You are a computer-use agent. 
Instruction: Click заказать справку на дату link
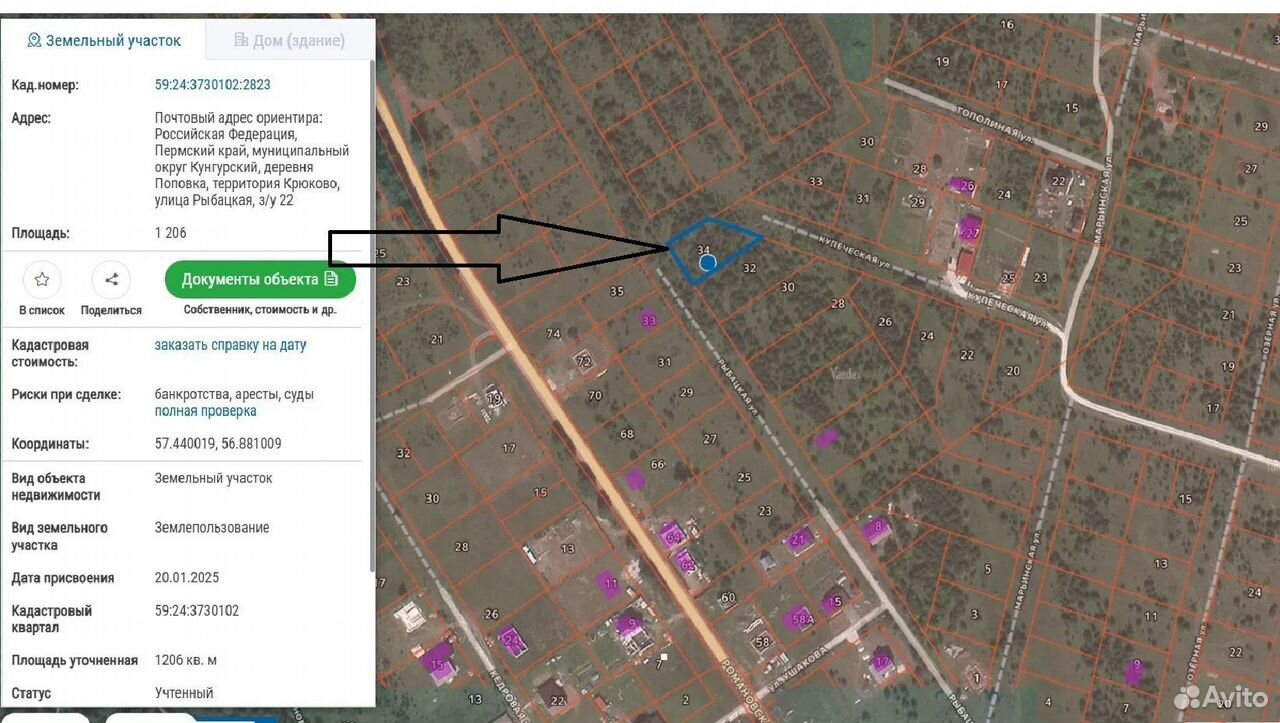(231, 345)
